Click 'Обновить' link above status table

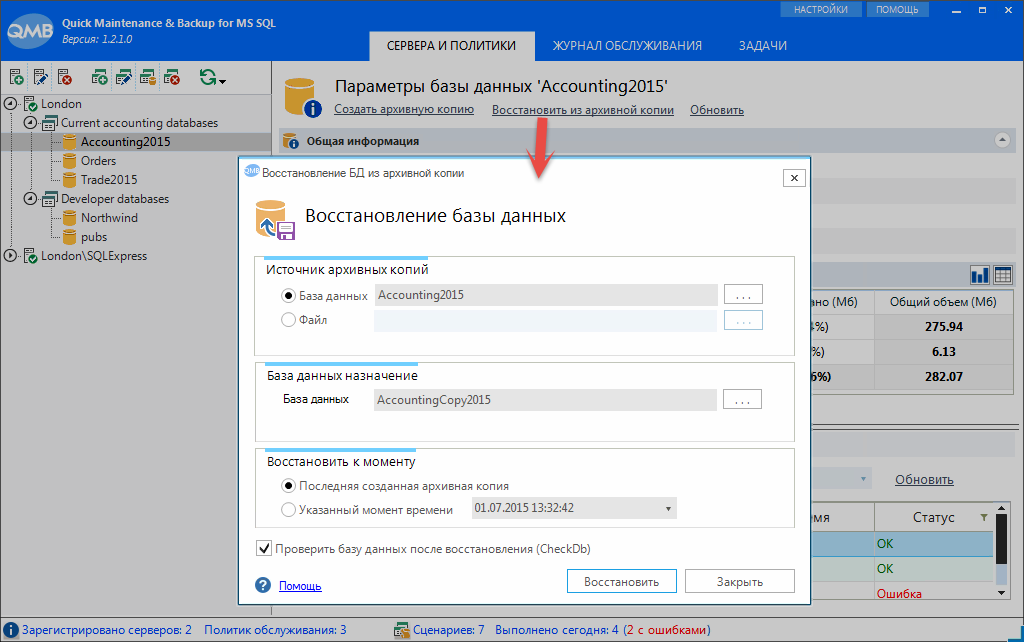(x=924, y=479)
